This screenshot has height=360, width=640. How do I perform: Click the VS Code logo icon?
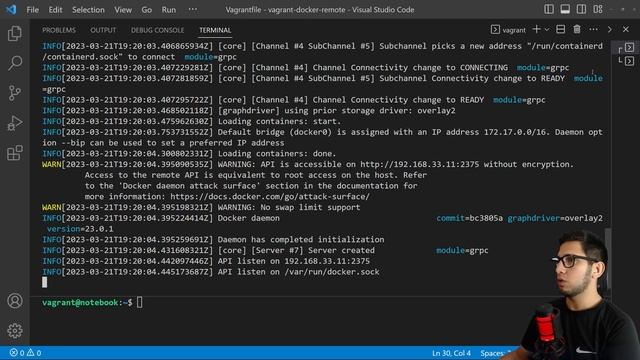tap(11, 9)
